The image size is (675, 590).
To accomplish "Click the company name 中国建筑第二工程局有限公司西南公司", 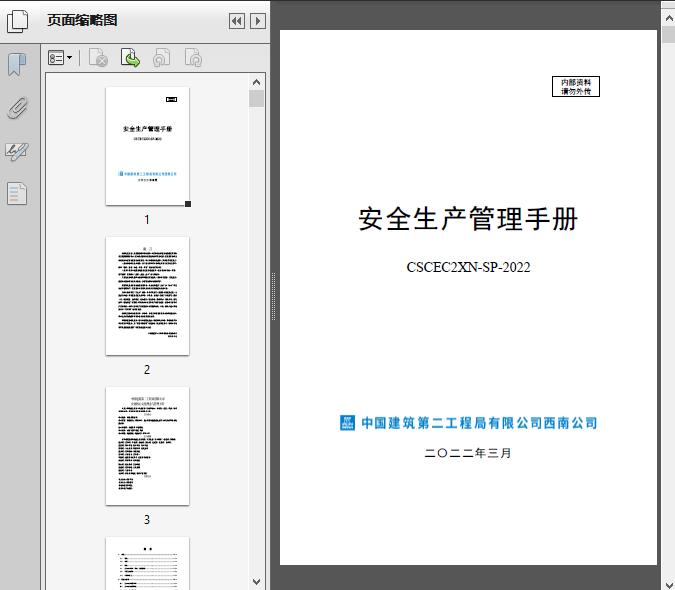I will (479, 423).
